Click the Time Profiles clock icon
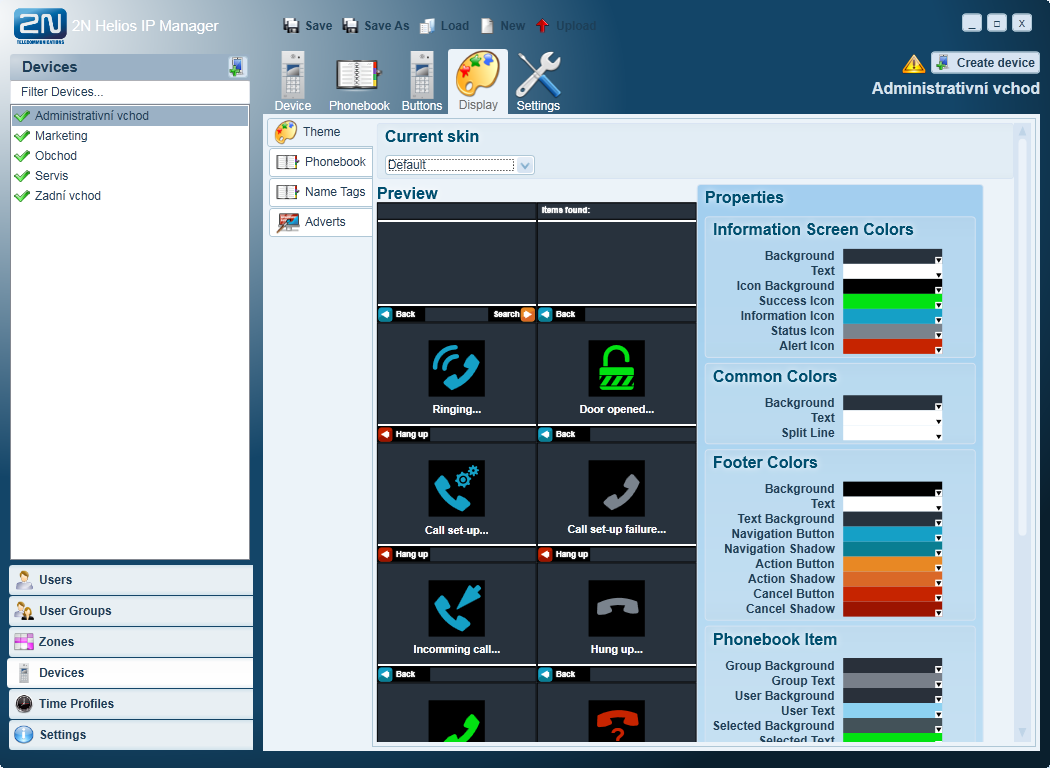Image resolution: width=1050 pixels, height=768 pixels. (24, 704)
